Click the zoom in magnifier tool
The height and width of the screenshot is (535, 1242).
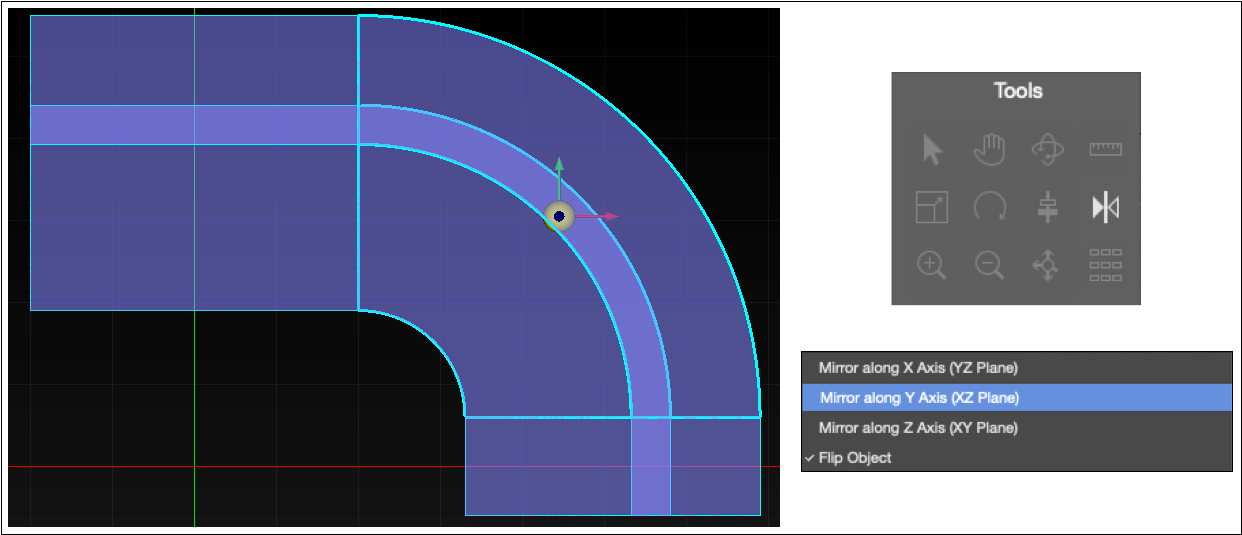pos(932,265)
